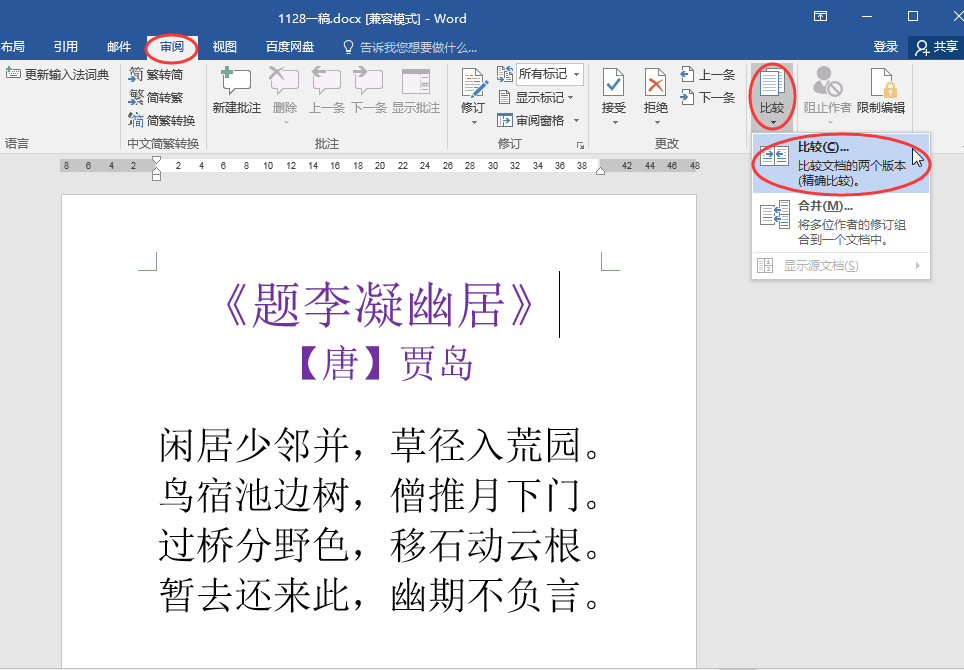Image resolution: width=964 pixels, height=670 pixels.
Task: Go to the previous comment (上一条) in 批注 group
Action: point(326,91)
